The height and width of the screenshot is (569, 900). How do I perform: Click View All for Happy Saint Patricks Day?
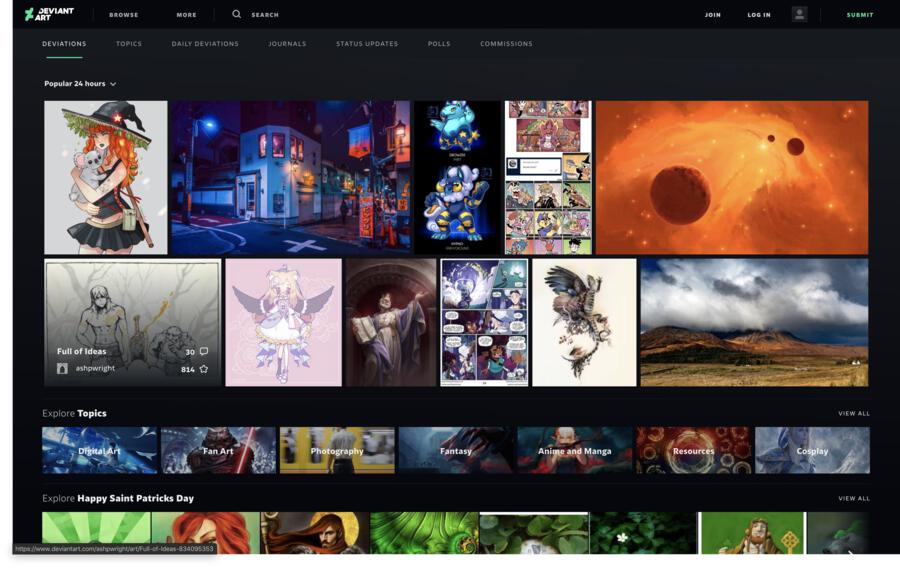[x=854, y=498]
